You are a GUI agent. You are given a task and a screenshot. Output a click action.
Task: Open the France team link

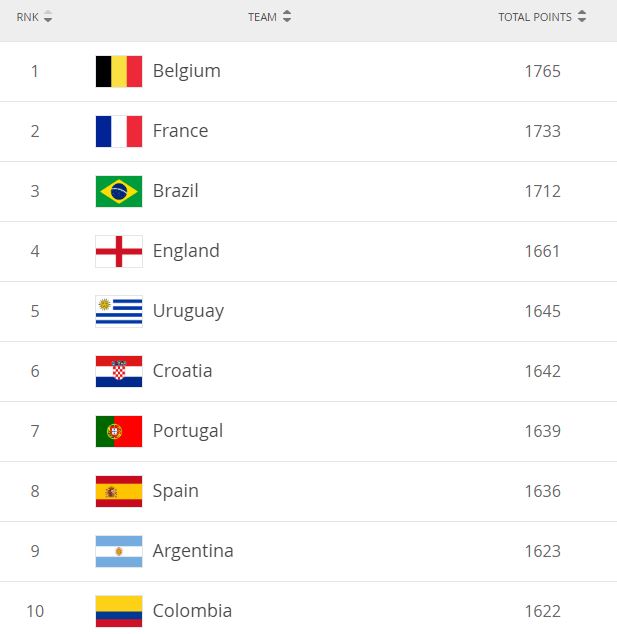180,131
